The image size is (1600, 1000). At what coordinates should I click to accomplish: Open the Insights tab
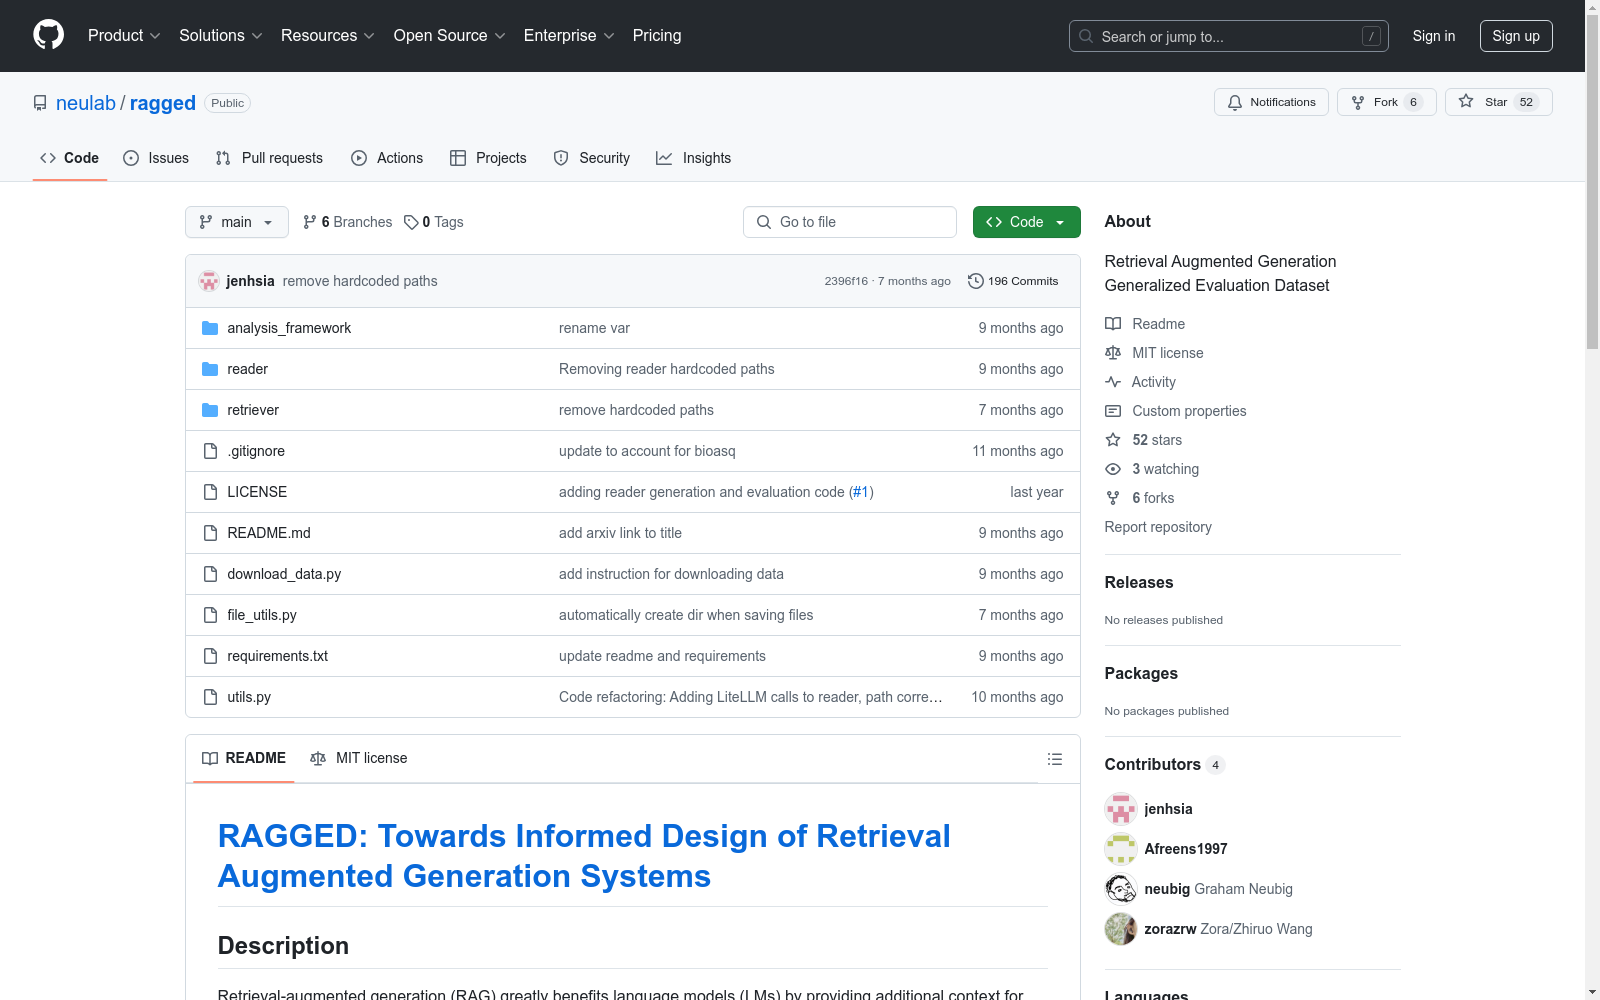click(694, 158)
